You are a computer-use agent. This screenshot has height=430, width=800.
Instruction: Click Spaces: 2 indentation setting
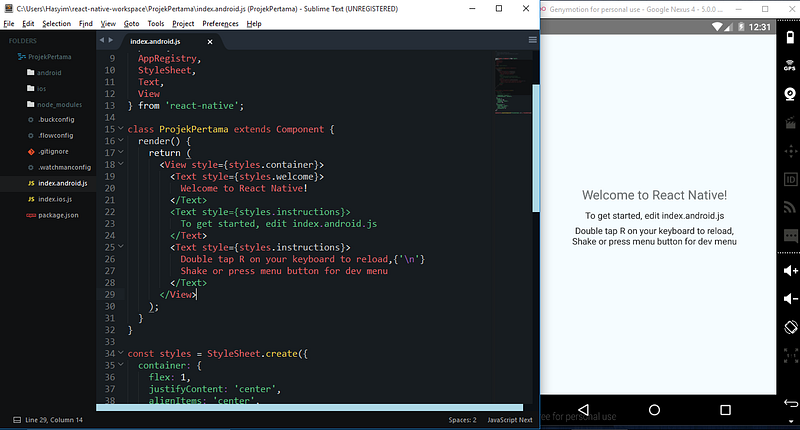click(462, 420)
